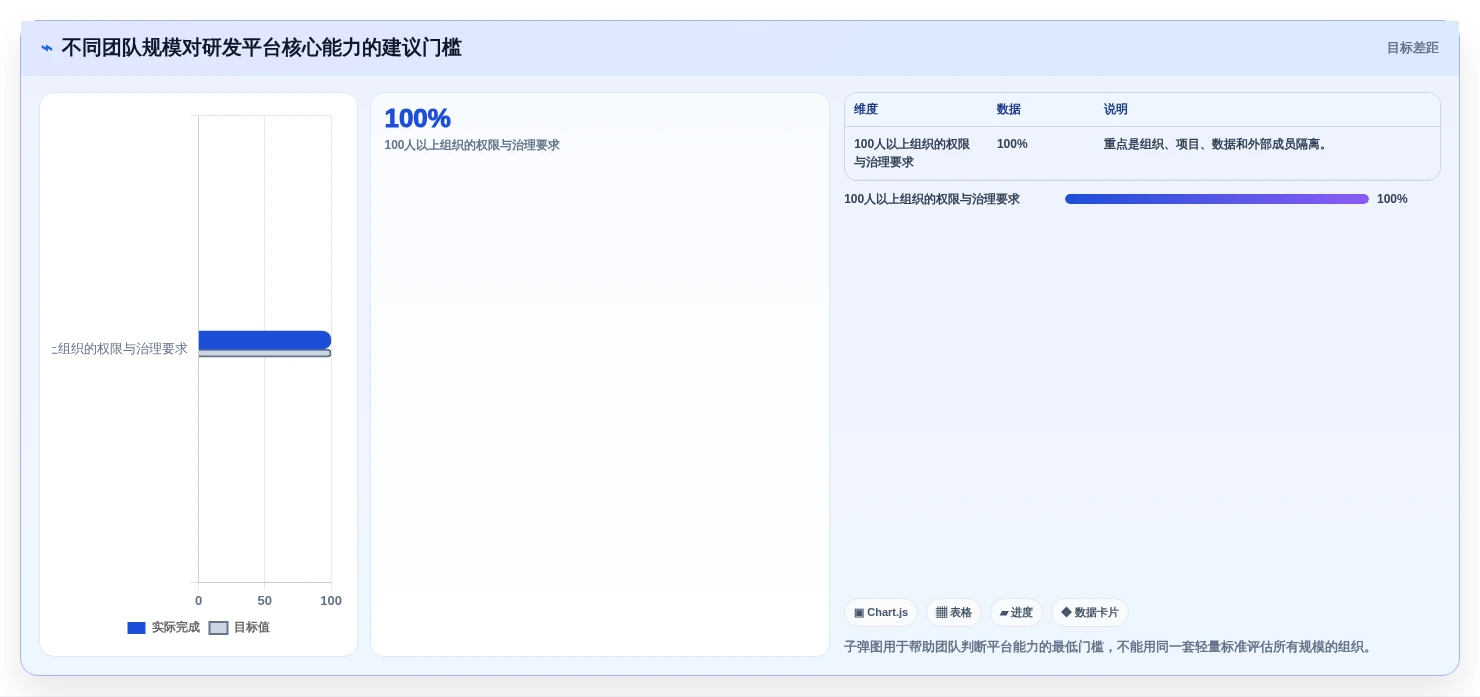Click table cell 100人以上组织的权限与治理要求
The height and width of the screenshot is (697, 1480).
click(x=912, y=153)
